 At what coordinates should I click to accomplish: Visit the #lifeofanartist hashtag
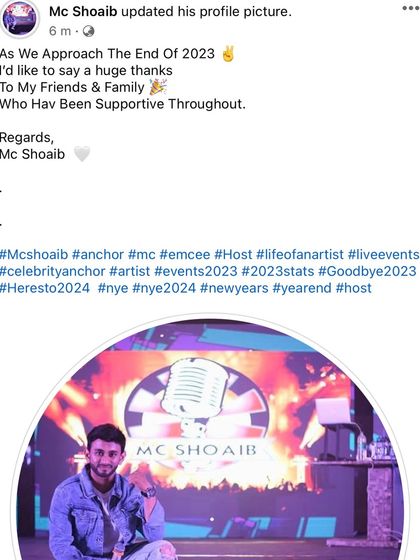tap(300, 255)
